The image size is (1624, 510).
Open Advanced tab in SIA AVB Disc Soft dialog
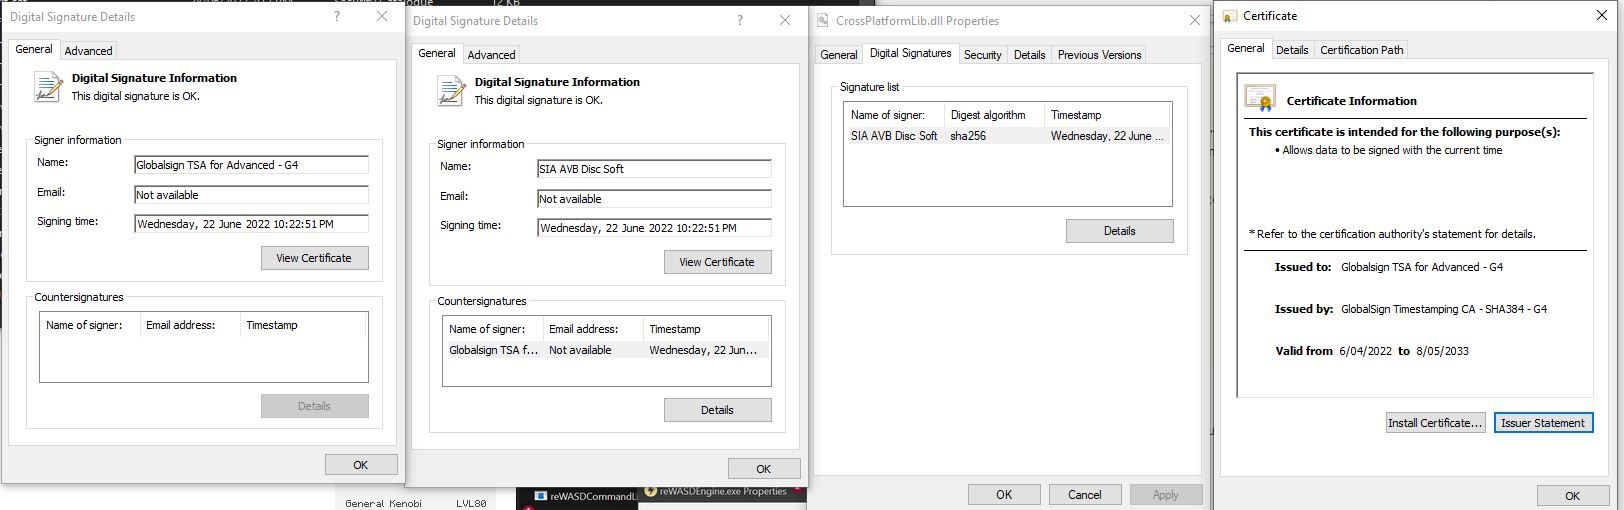491,54
